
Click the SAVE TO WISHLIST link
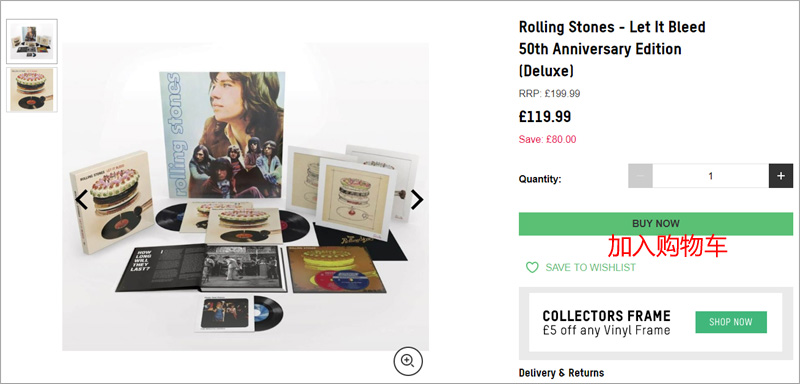coord(590,267)
